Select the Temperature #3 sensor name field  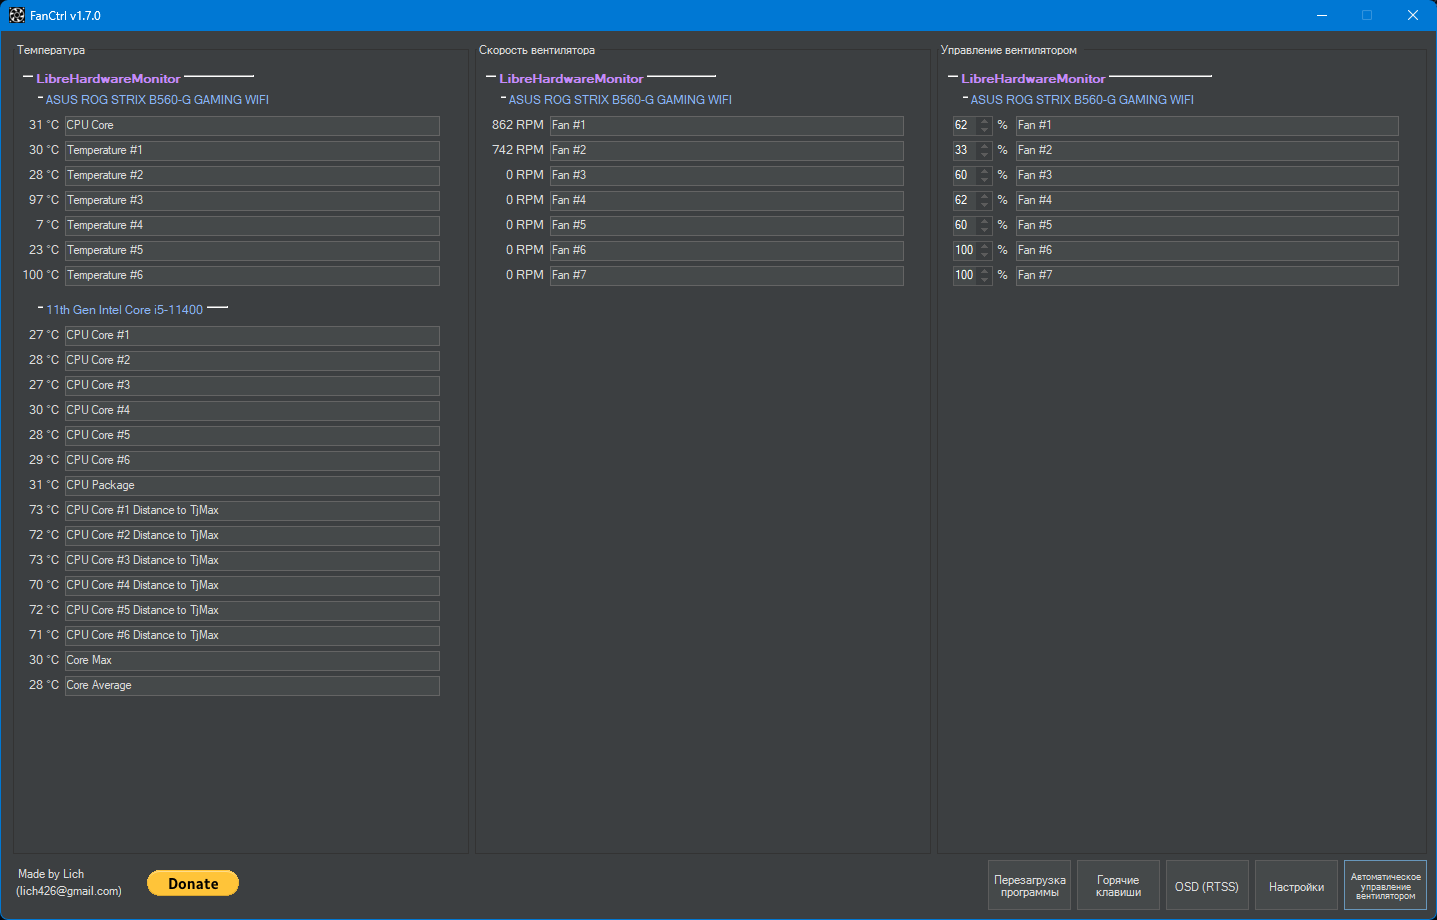tap(252, 200)
